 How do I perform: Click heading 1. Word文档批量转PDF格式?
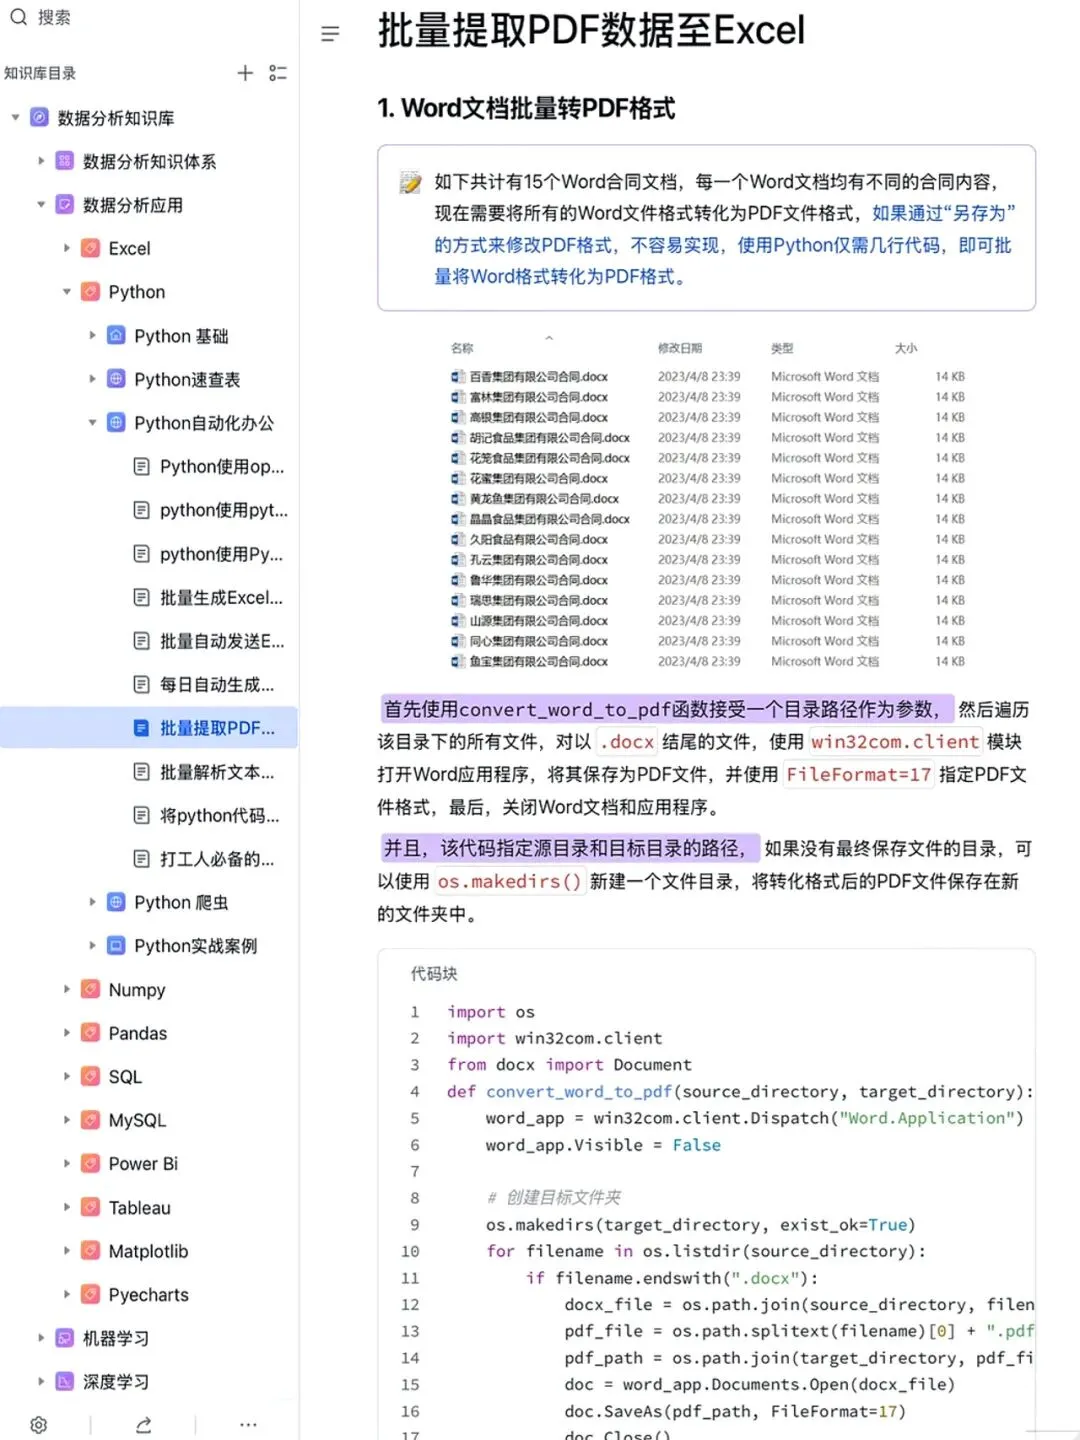(x=526, y=108)
